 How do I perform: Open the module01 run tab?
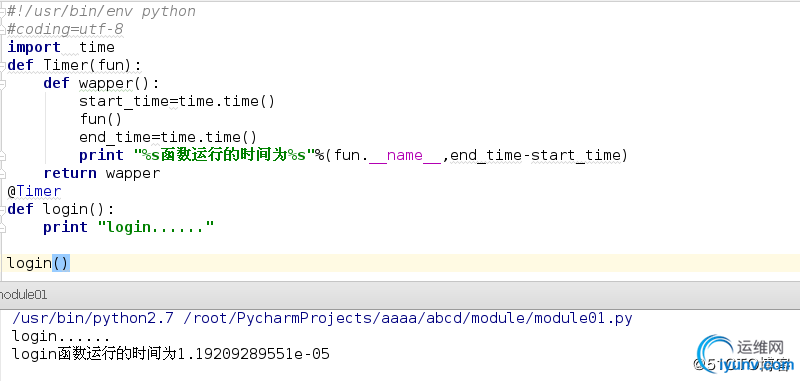[23, 294]
